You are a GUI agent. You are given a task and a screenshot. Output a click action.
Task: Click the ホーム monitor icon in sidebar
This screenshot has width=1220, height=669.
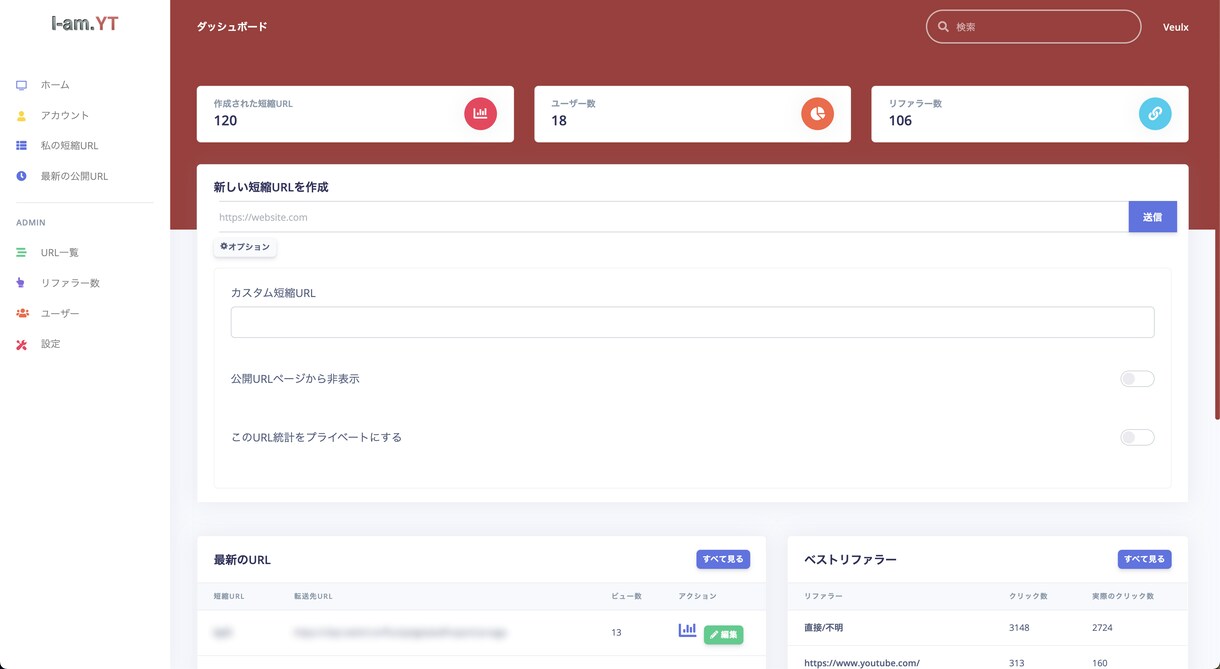pos(21,85)
